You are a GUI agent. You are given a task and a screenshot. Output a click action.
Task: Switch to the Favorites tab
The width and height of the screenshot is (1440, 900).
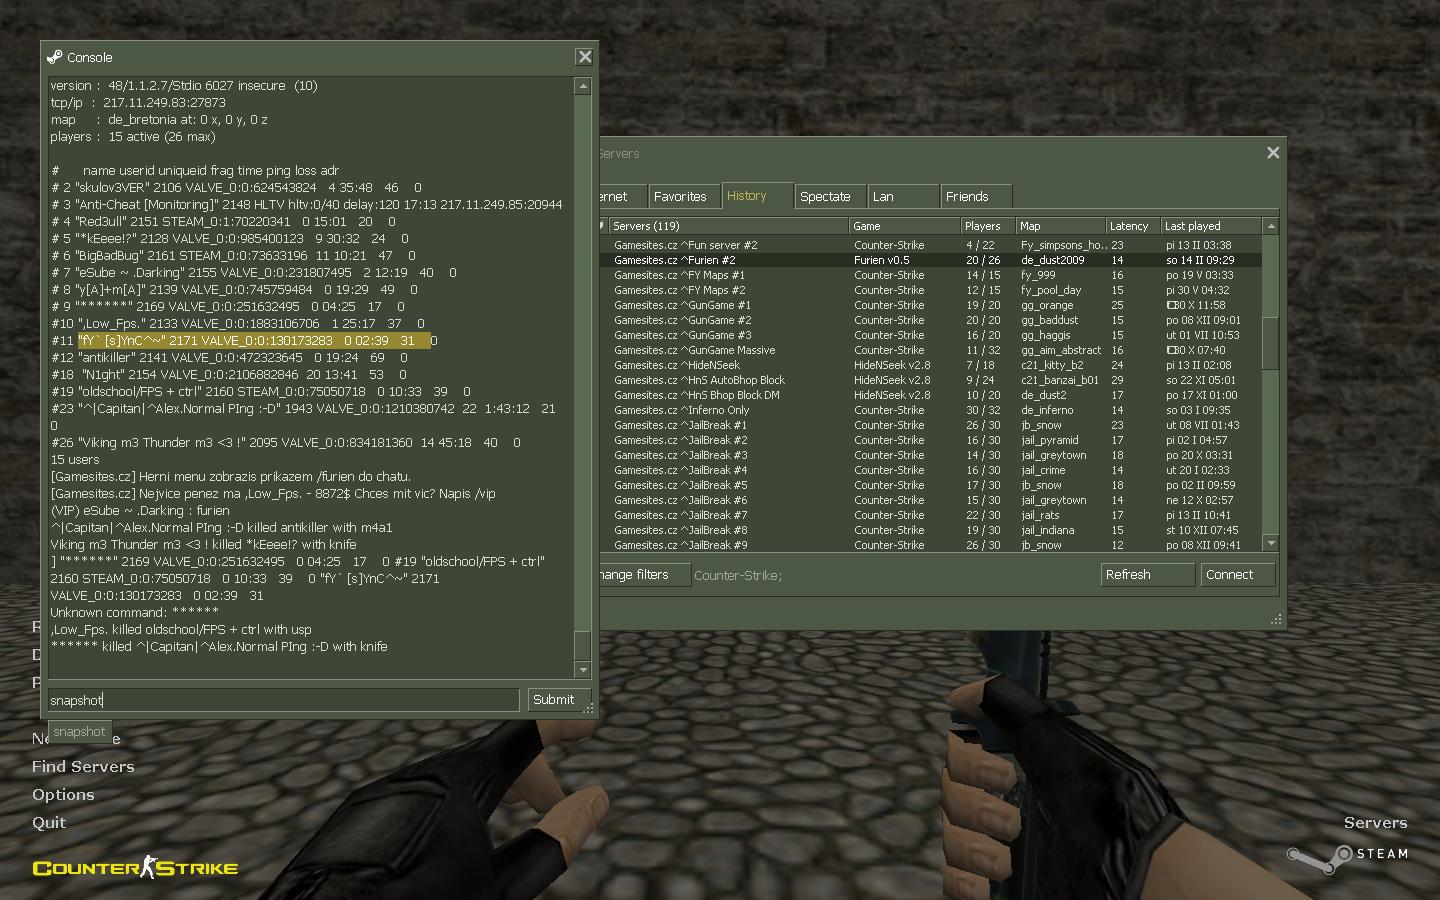click(680, 197)
